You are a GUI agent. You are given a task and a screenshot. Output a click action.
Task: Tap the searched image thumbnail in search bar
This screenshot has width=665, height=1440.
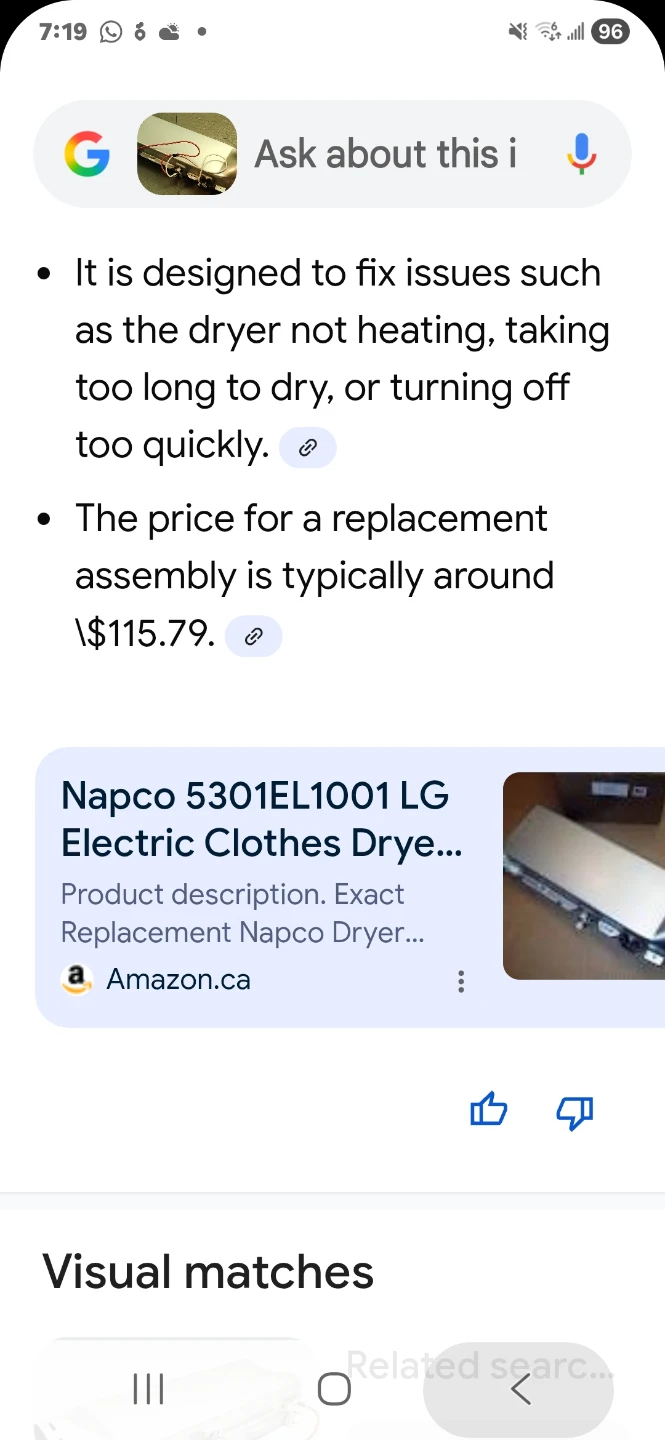click(x=187, y=154)
